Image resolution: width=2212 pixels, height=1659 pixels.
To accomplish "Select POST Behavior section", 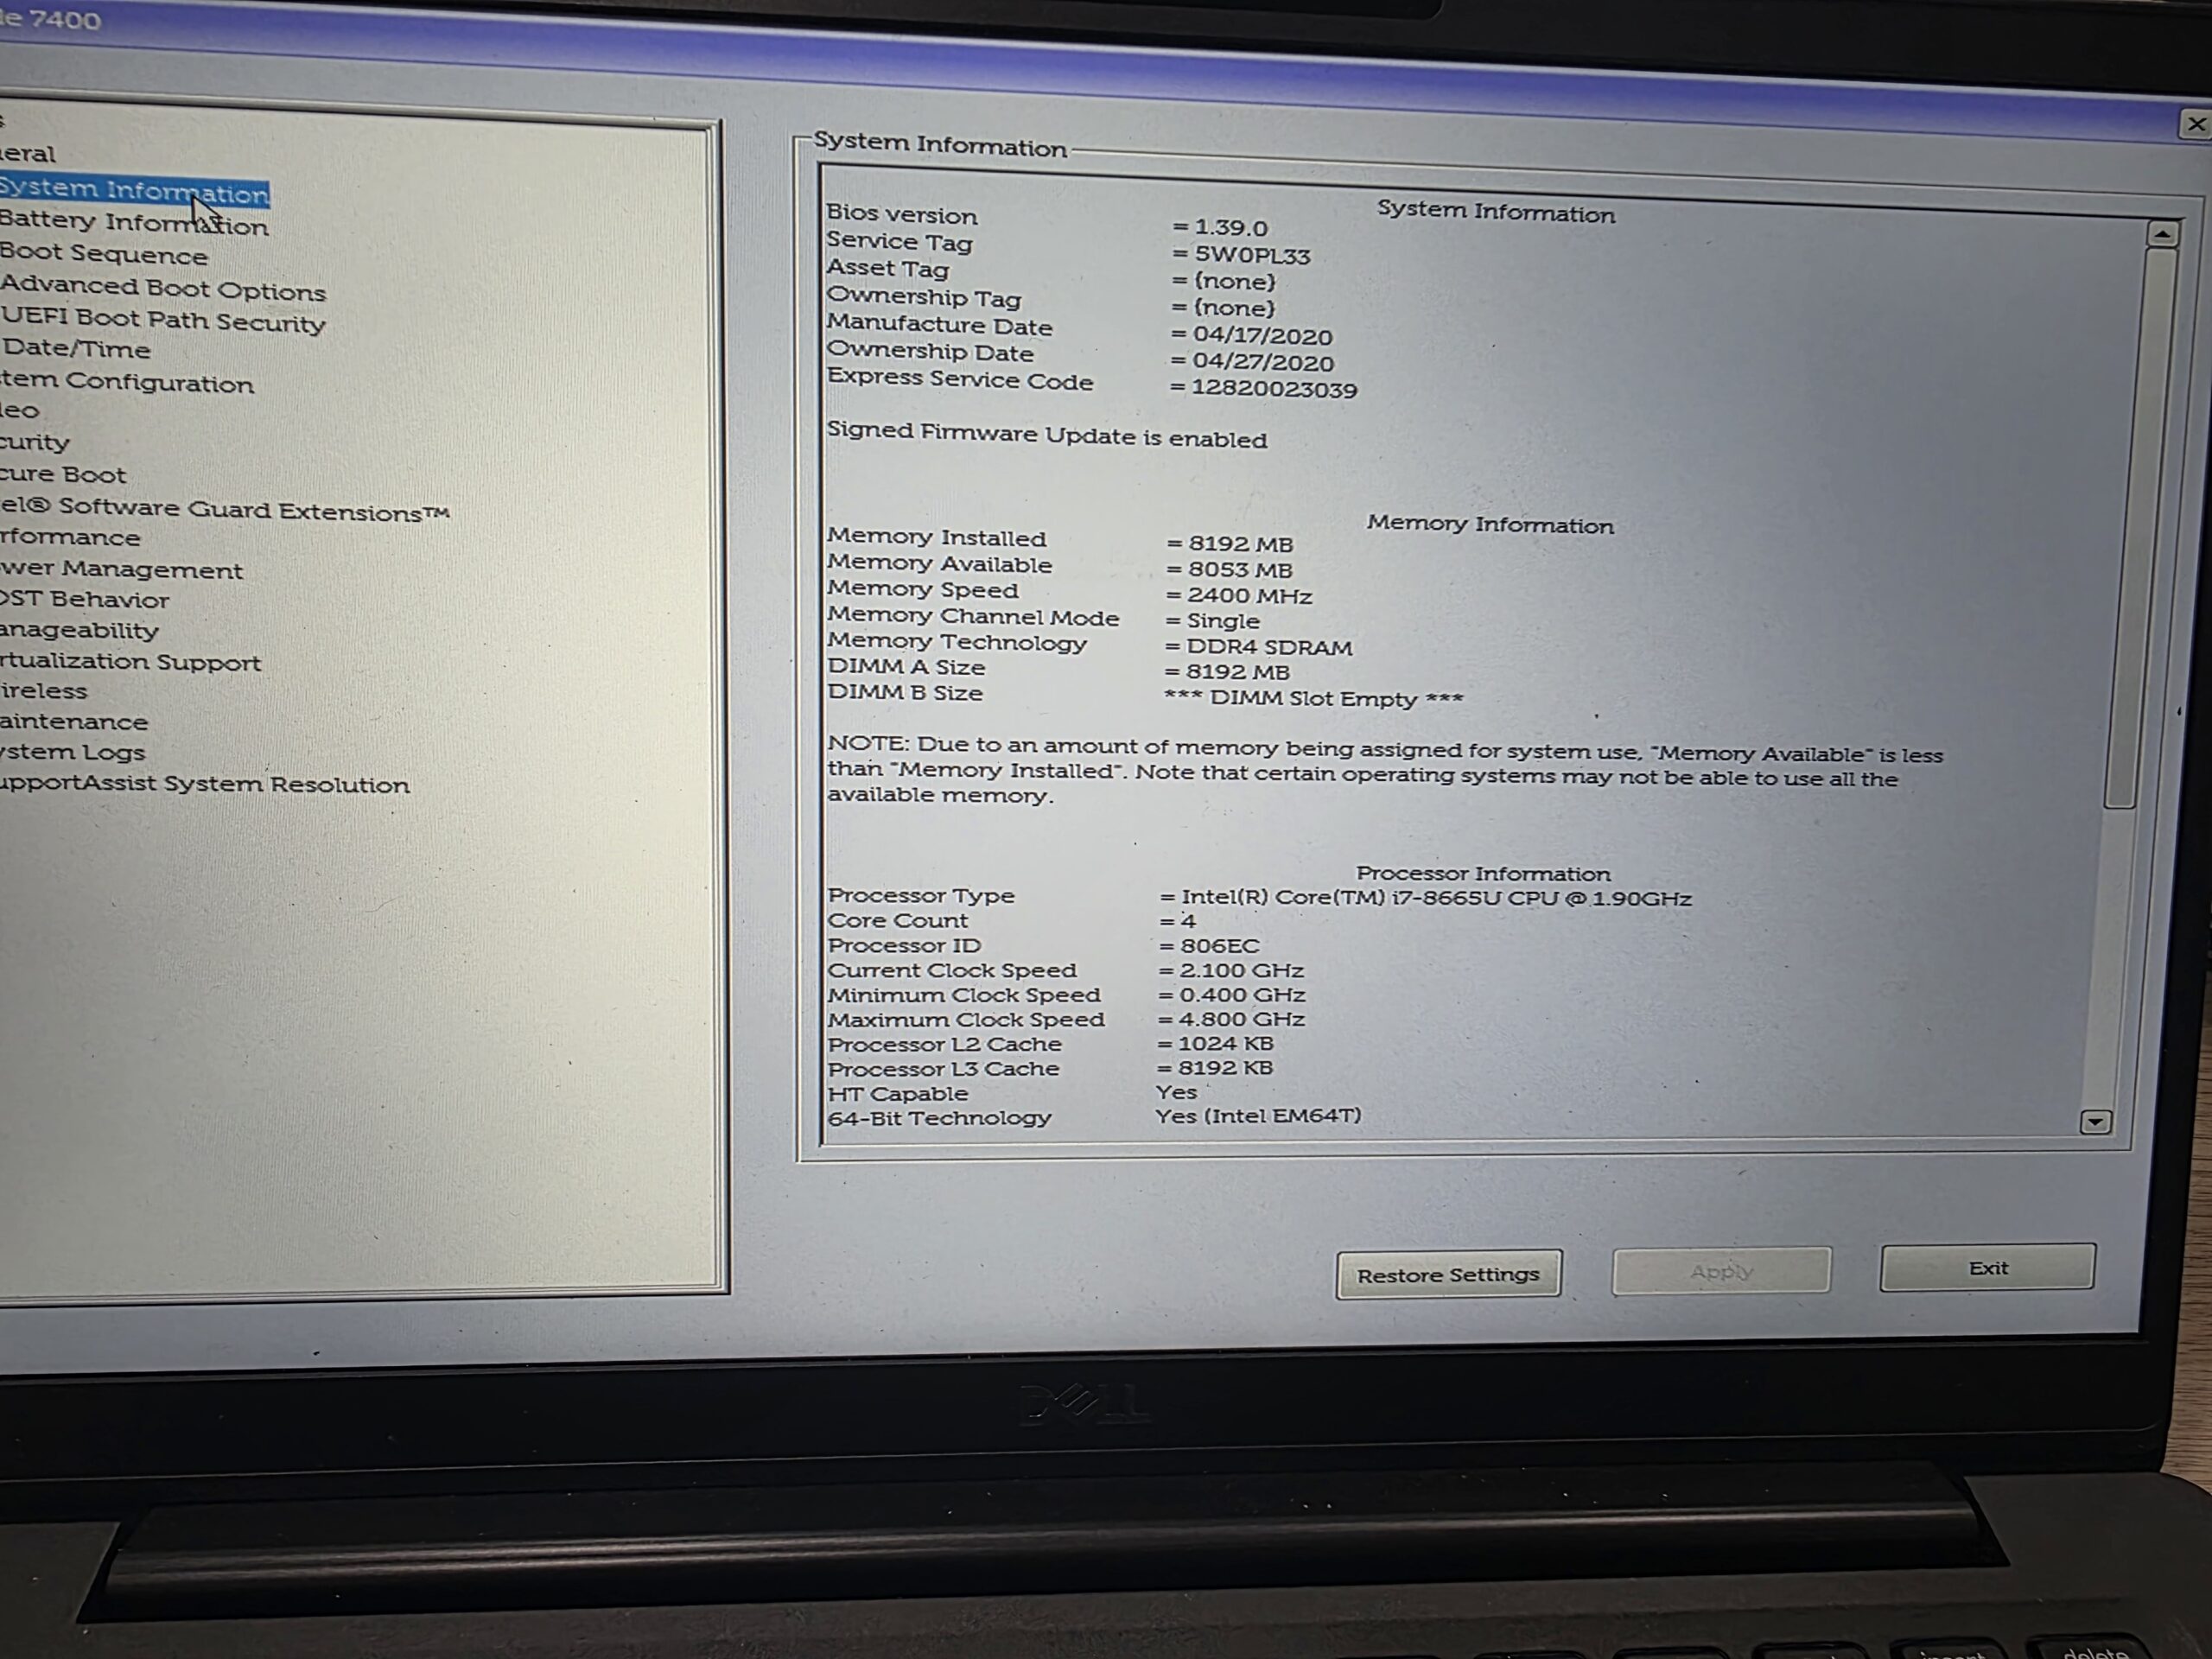I will [85, 600].
